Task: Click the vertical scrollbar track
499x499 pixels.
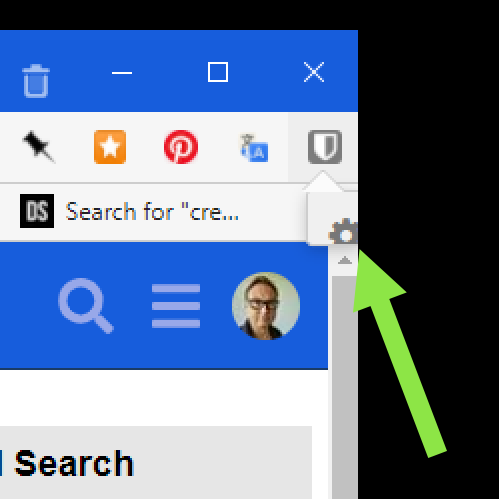Action: [345, 387]
